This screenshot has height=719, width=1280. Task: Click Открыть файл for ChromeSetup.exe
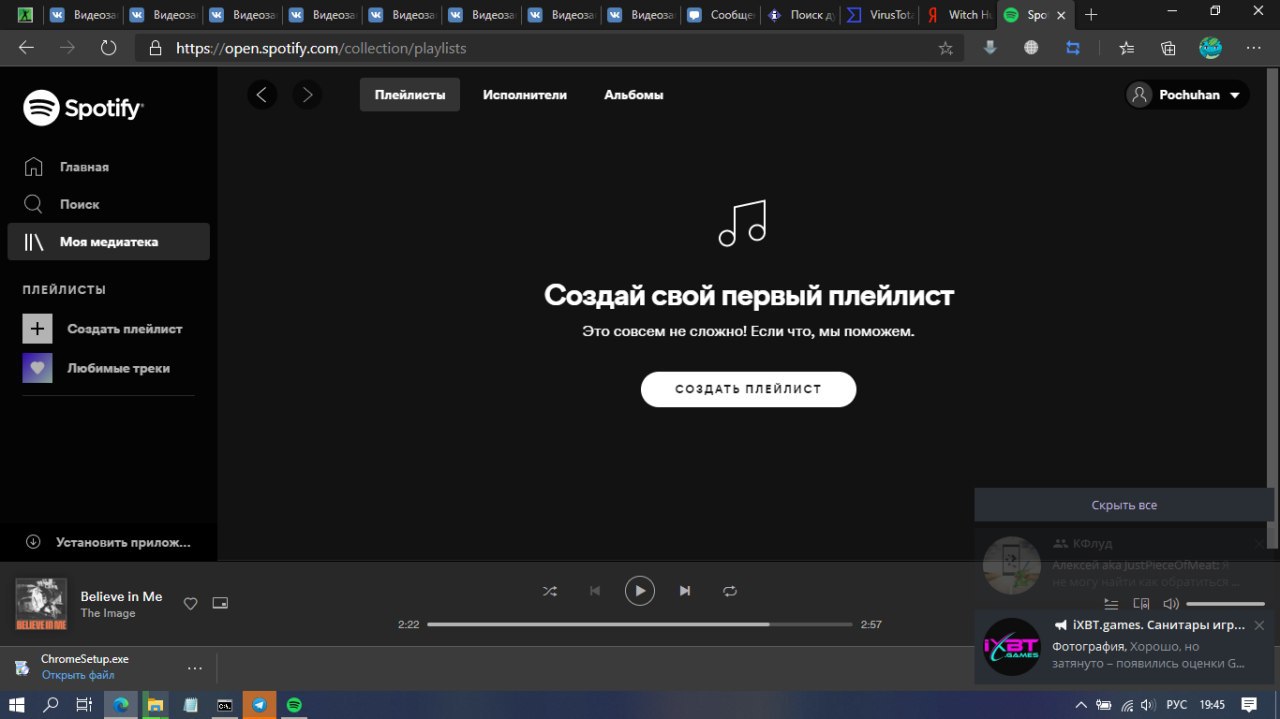(78, 675)
